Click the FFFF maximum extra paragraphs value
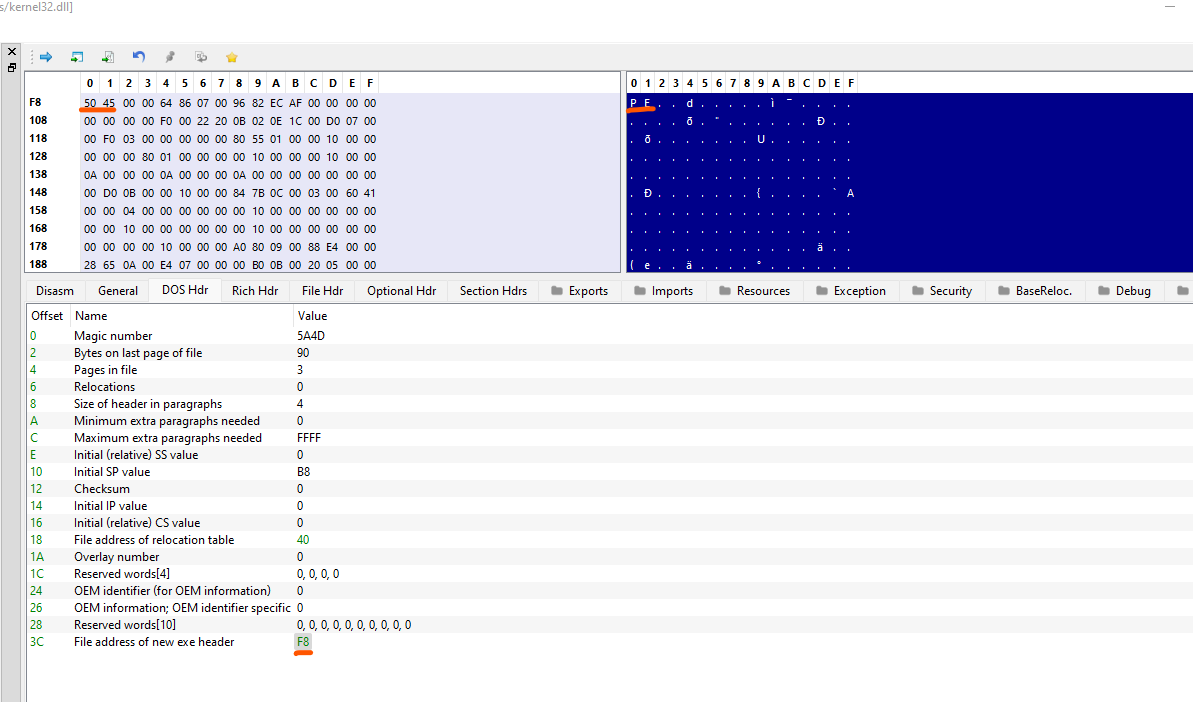The width and height of the screenshot is (1193, 702). [x=309, y=438]
